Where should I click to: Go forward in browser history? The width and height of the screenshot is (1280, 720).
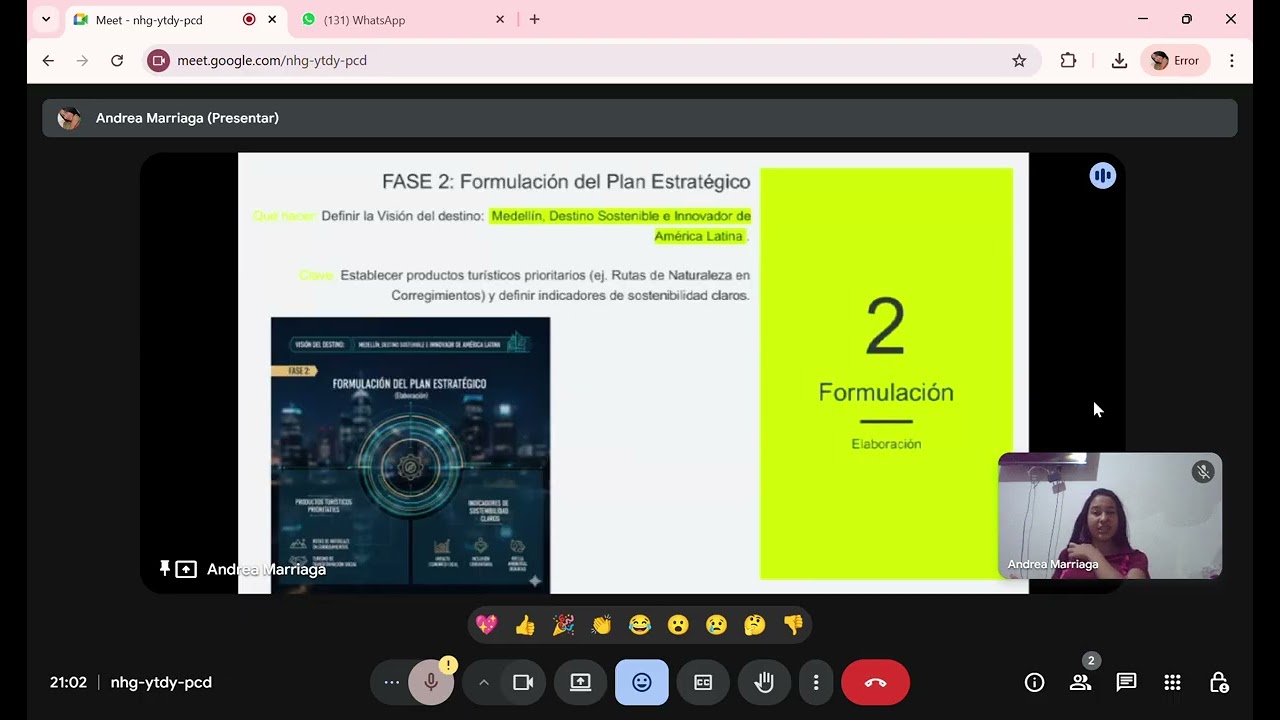click(x=82, y=60)
